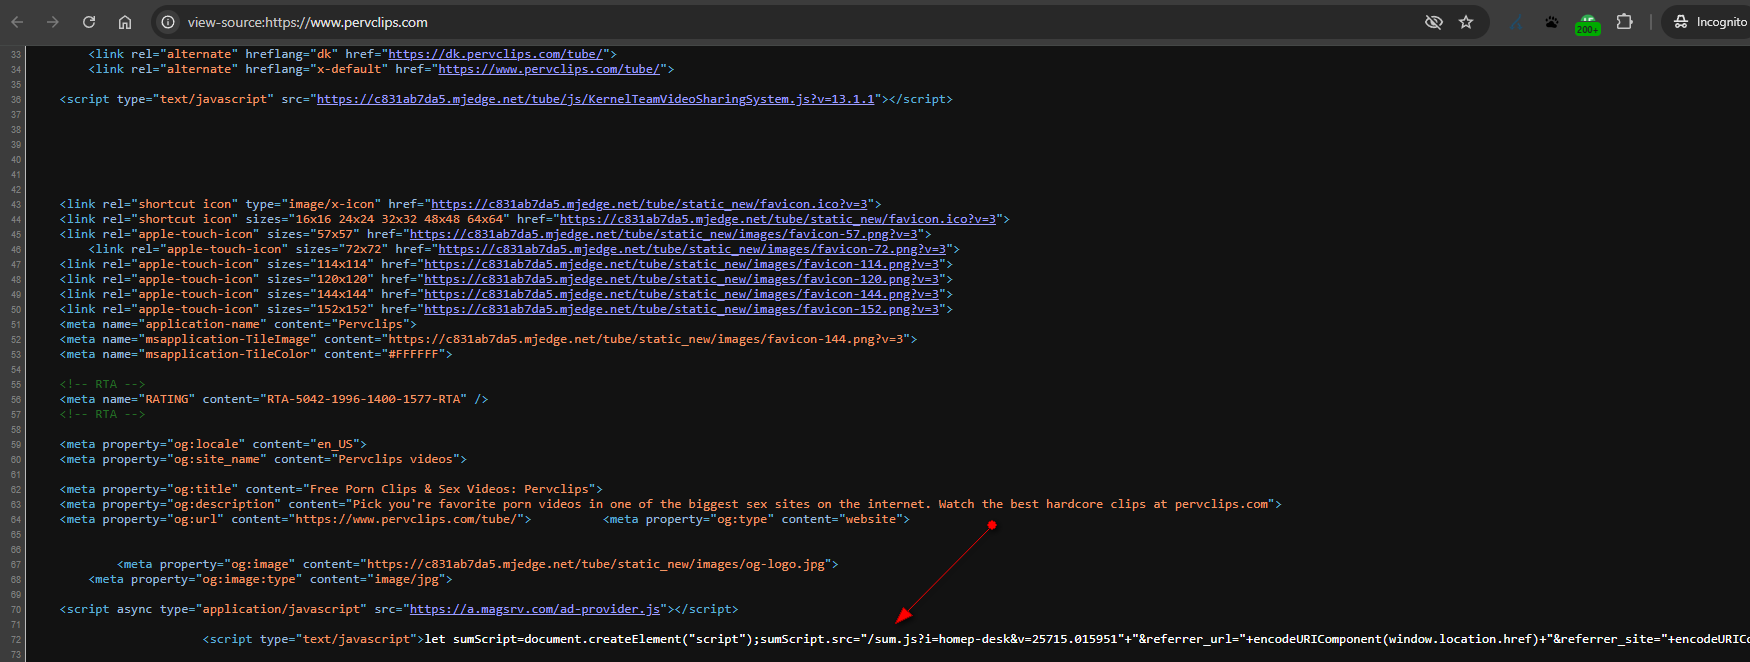Open the favicon-72.png link
Image resolution: width=1750 pixels, height=662 pixels.
[692, 249]
